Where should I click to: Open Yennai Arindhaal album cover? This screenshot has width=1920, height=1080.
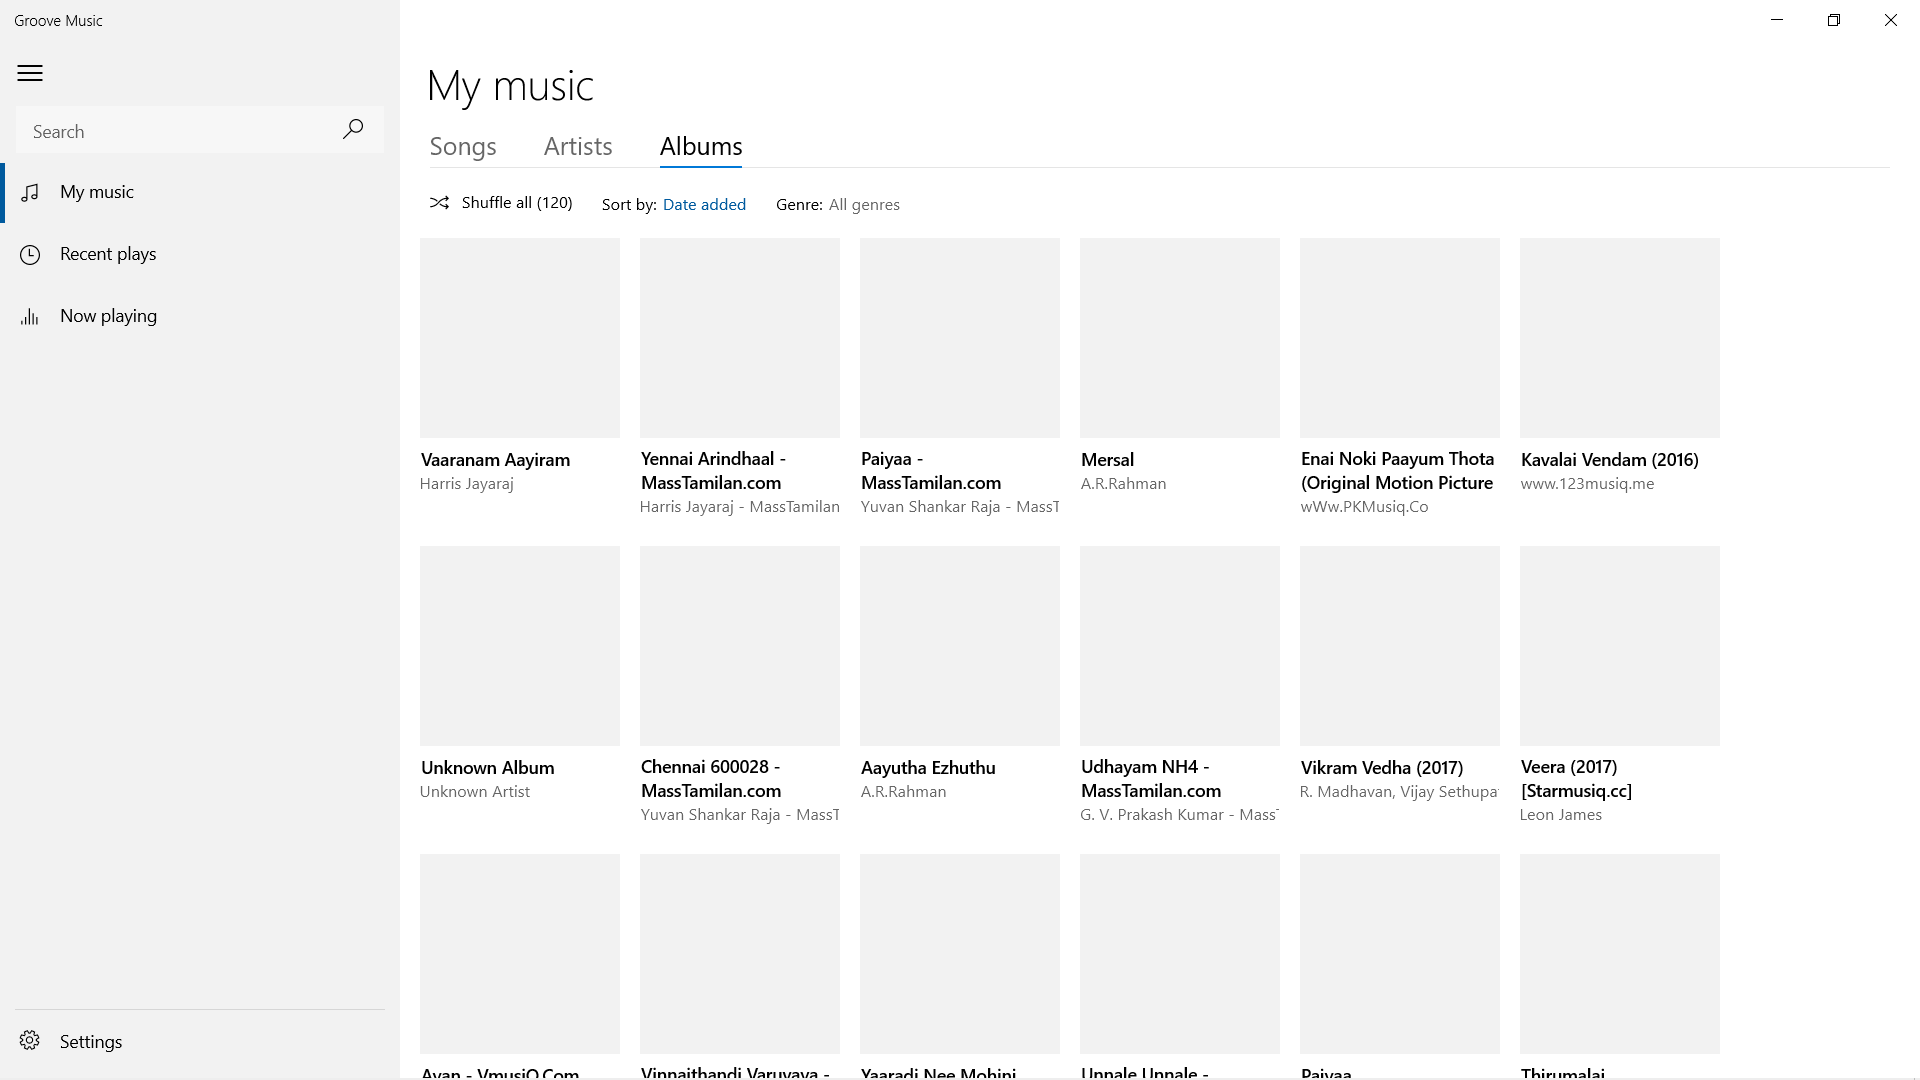(740, 338)
